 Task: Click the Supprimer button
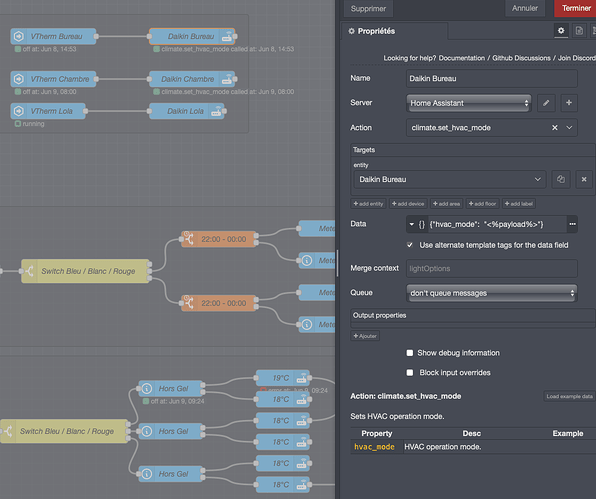pyautogui.click(x=368, y=8)
